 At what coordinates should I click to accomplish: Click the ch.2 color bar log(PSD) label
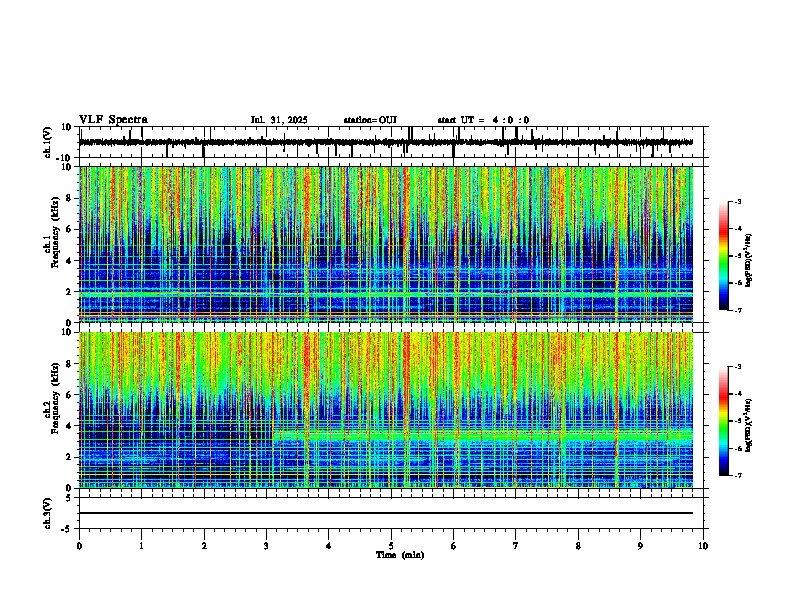tap(749, 425)
